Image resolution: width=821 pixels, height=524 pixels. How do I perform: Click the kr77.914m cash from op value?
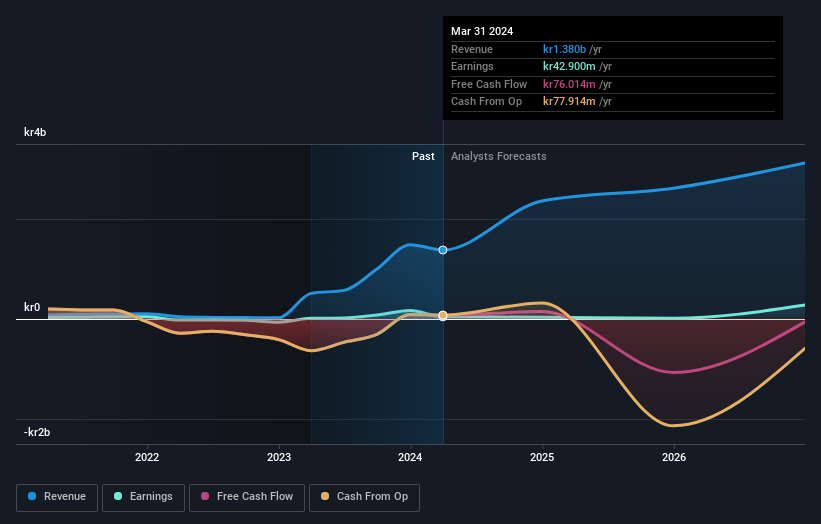569,102
